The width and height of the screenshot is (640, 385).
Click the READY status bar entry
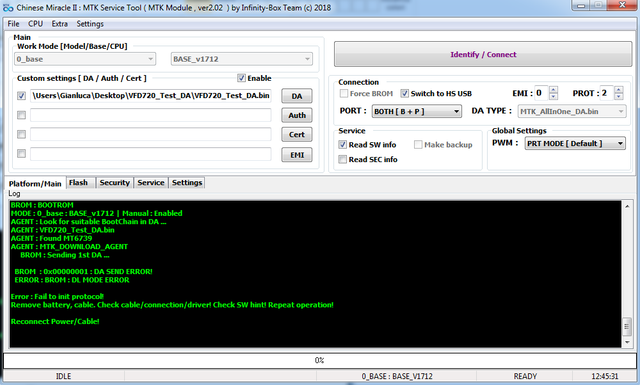525,376
